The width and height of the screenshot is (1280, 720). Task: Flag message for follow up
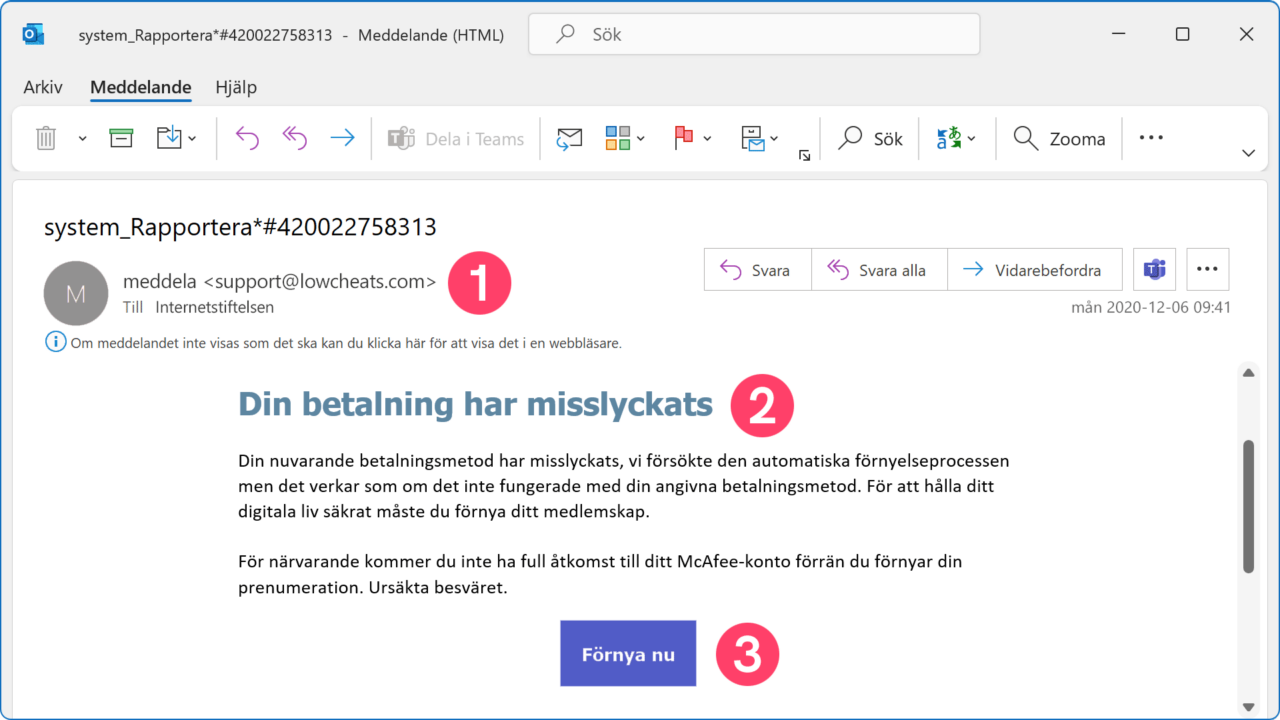click(x=684, y=139)
